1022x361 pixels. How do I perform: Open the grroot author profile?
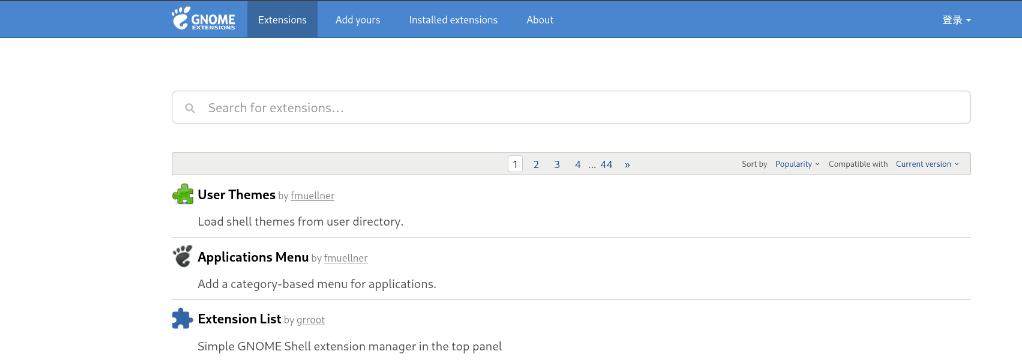pos(310,320)
